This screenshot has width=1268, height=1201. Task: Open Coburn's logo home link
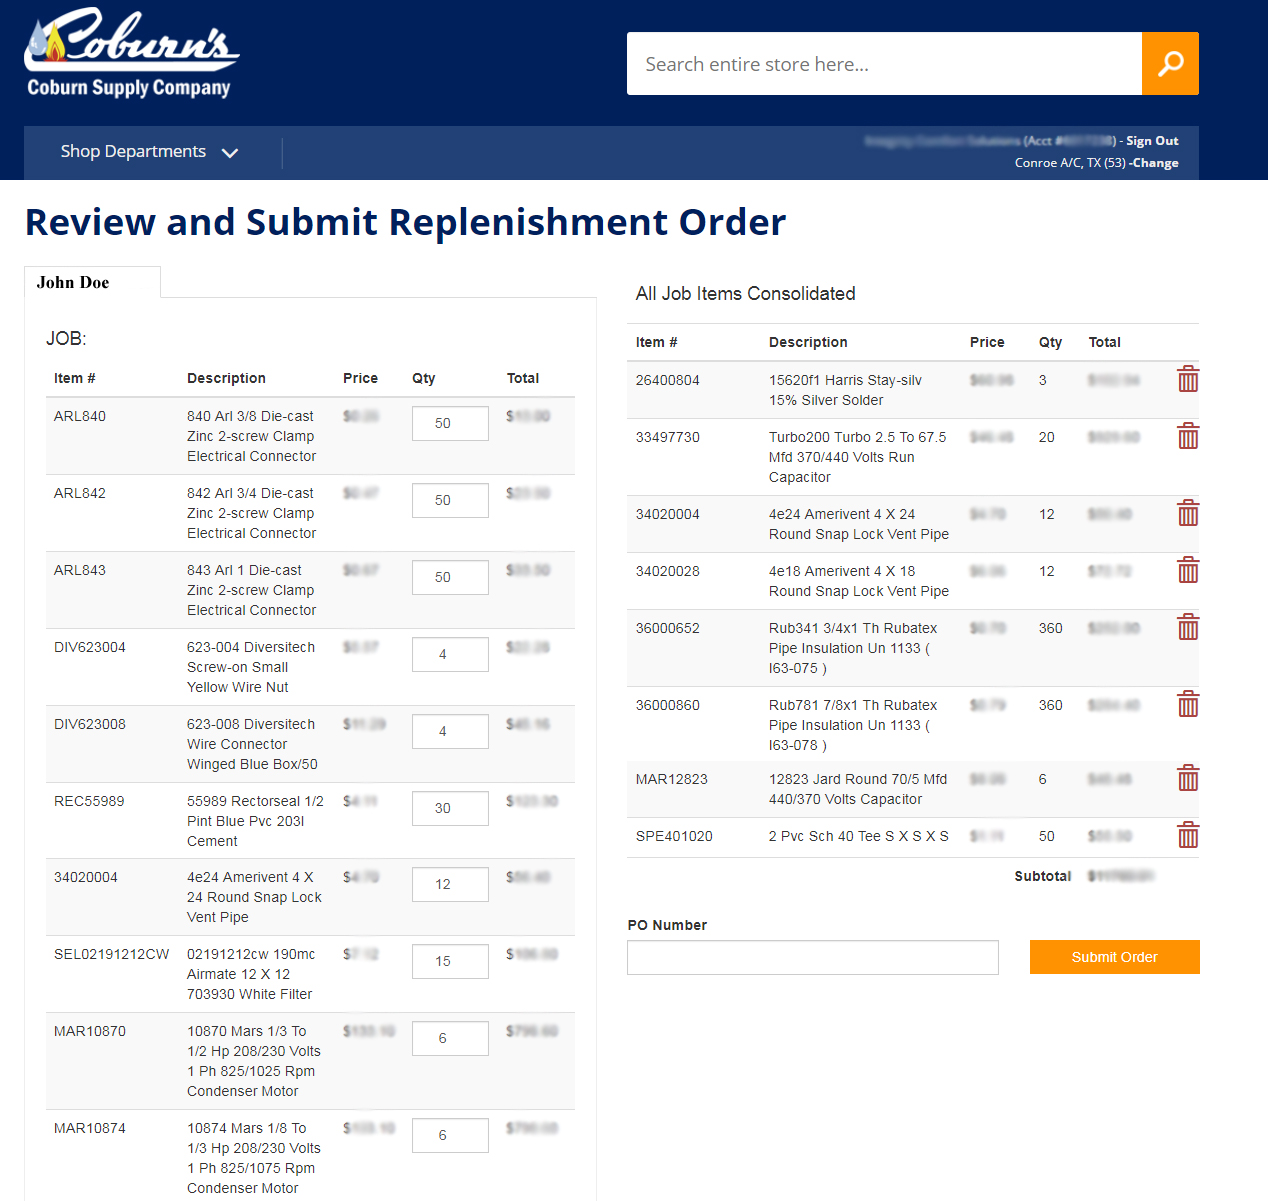(x=132, y=54)
